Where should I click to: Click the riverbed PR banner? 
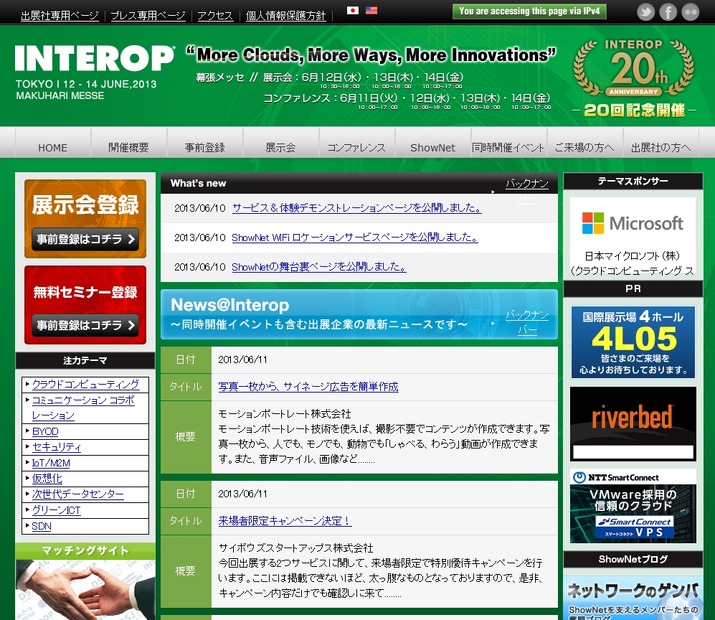pyautogui.click(x=633, y=424)
